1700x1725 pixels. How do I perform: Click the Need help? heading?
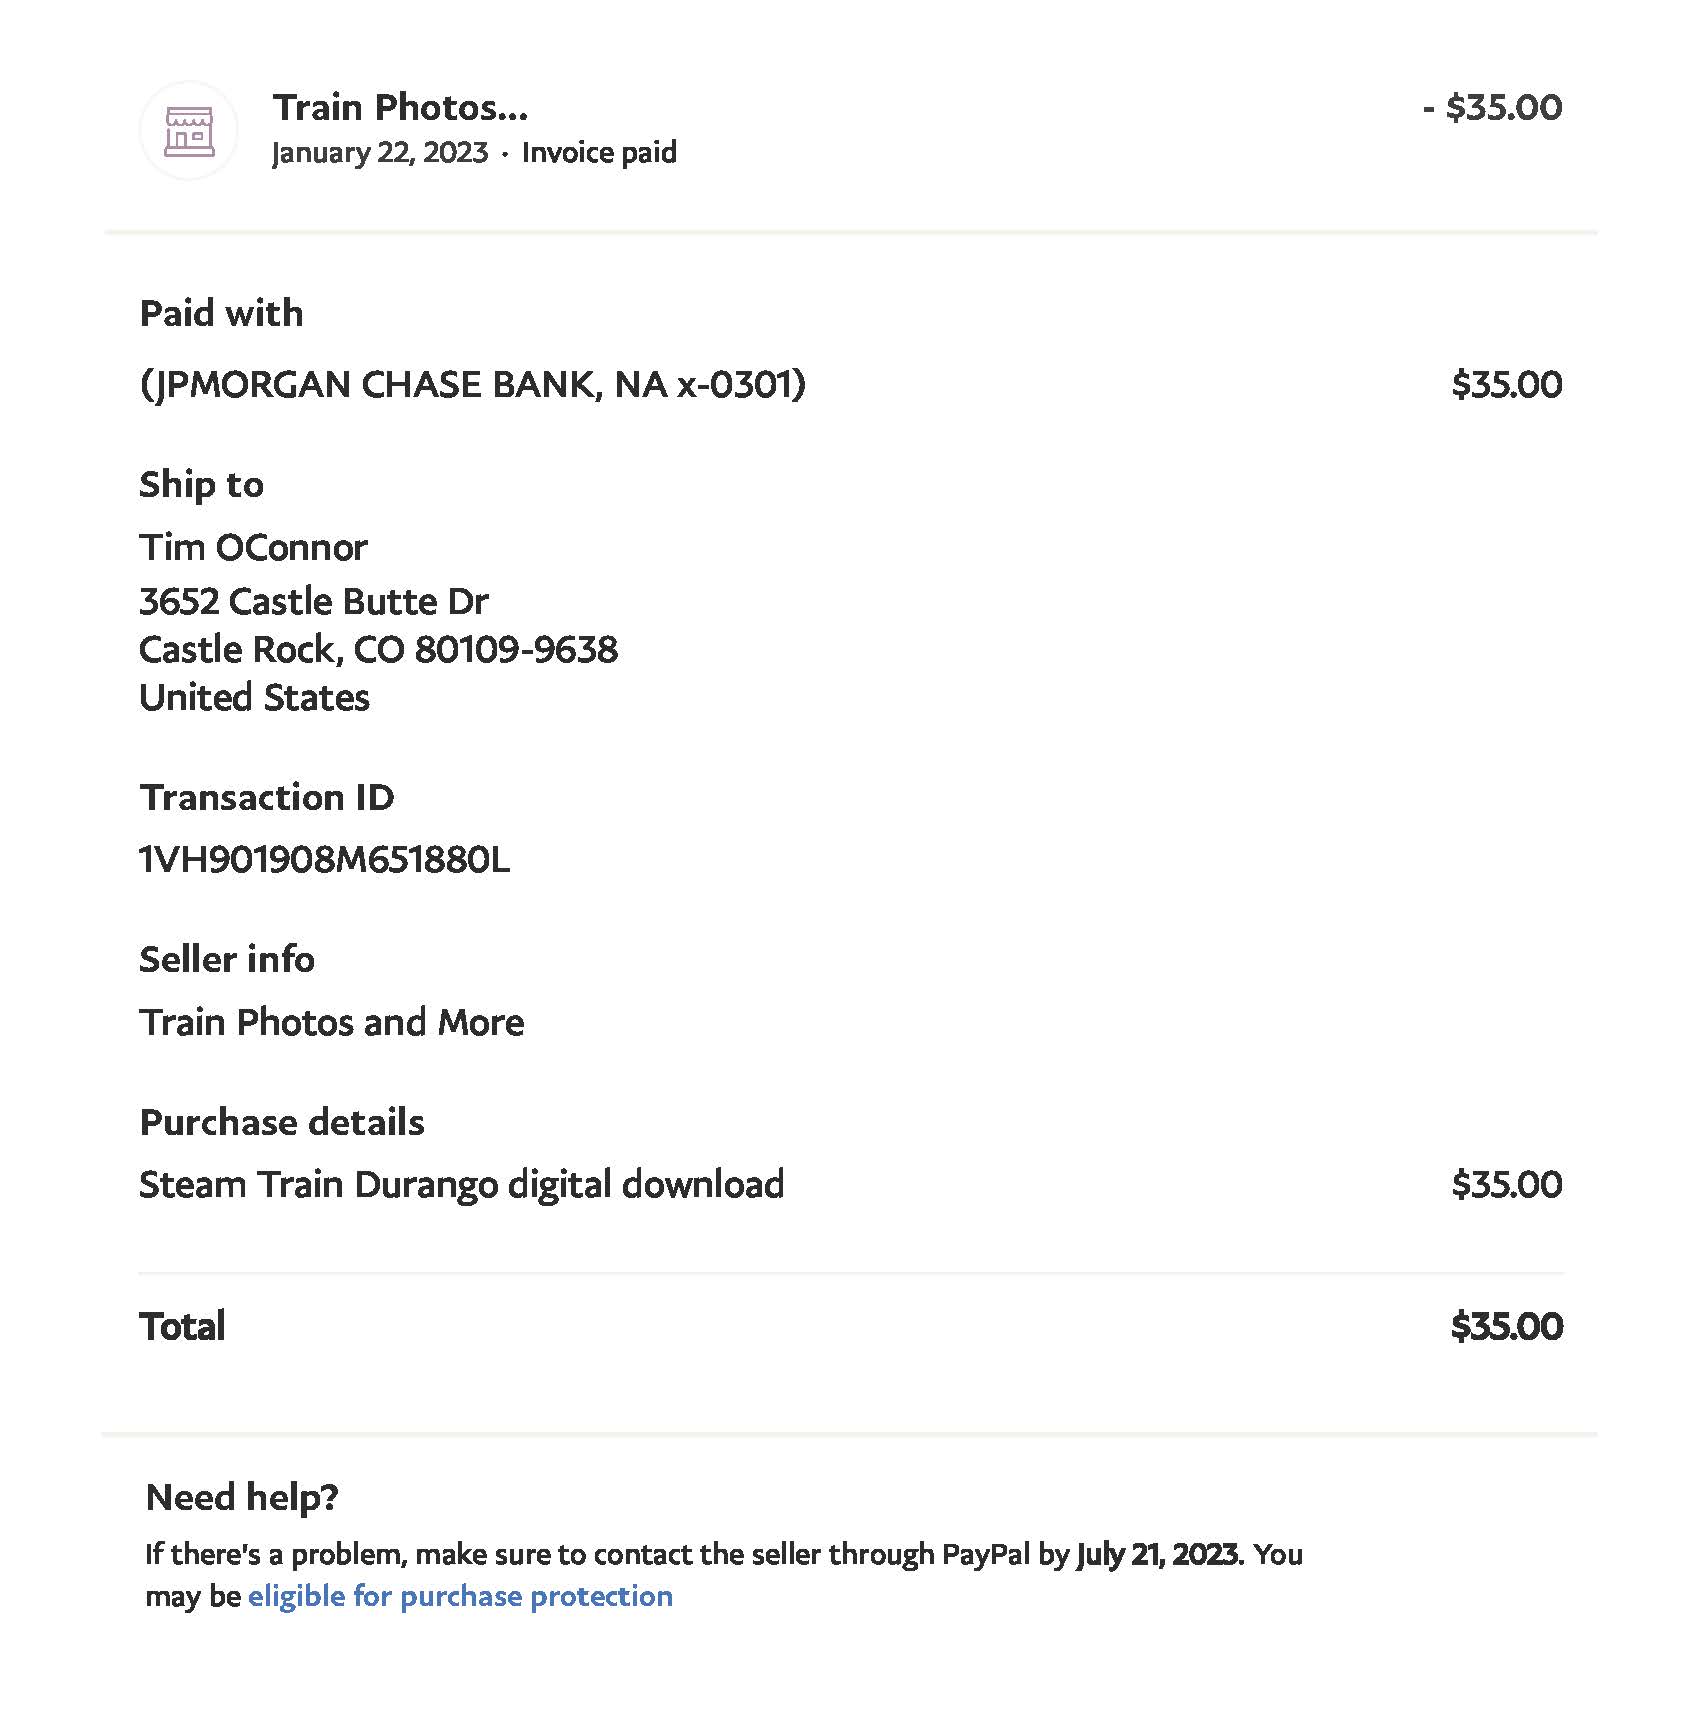click(242, 1497)
